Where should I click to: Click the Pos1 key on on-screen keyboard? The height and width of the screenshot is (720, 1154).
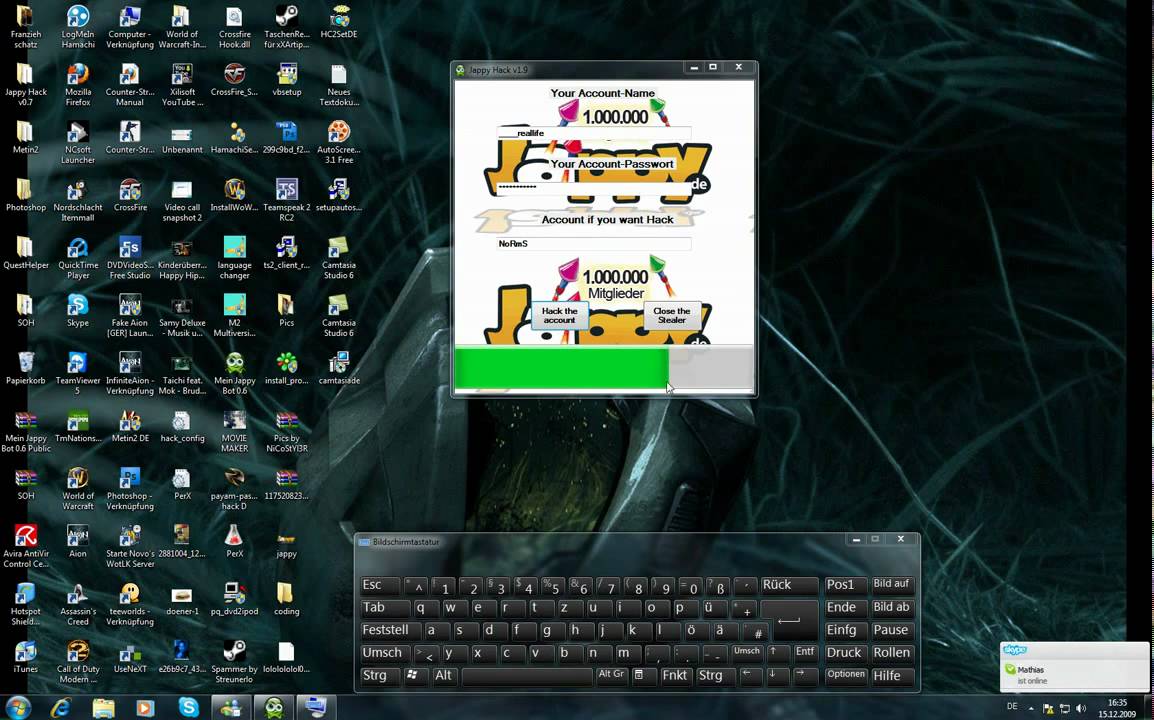coord(846,585)
